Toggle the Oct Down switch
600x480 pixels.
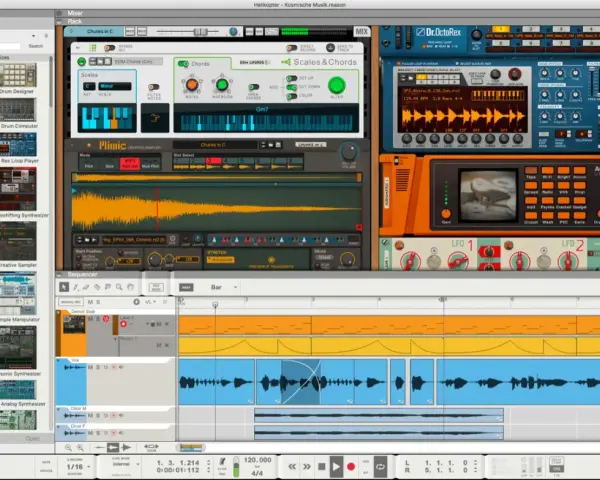[x=292, y=87]
